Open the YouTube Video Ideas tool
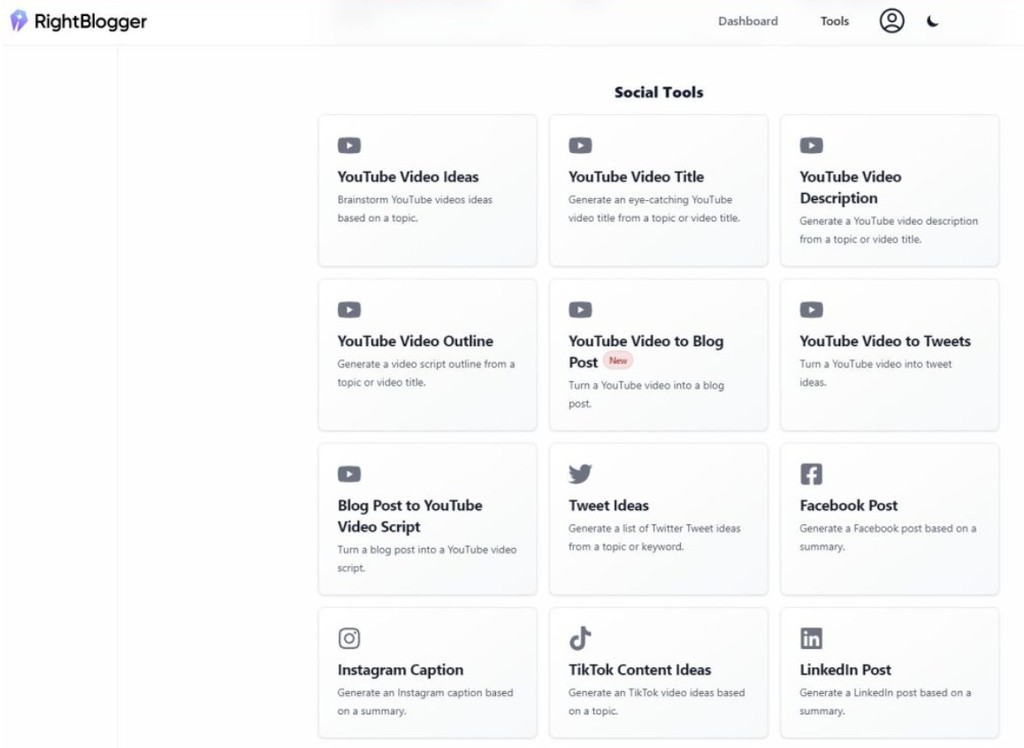This screenshot has height=748, width=1024. (x=408, y=177)
